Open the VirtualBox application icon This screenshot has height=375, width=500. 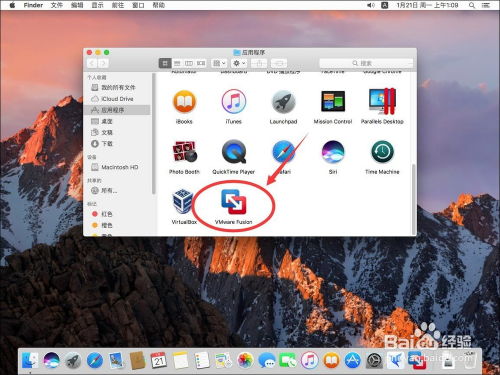pos(182,202)
